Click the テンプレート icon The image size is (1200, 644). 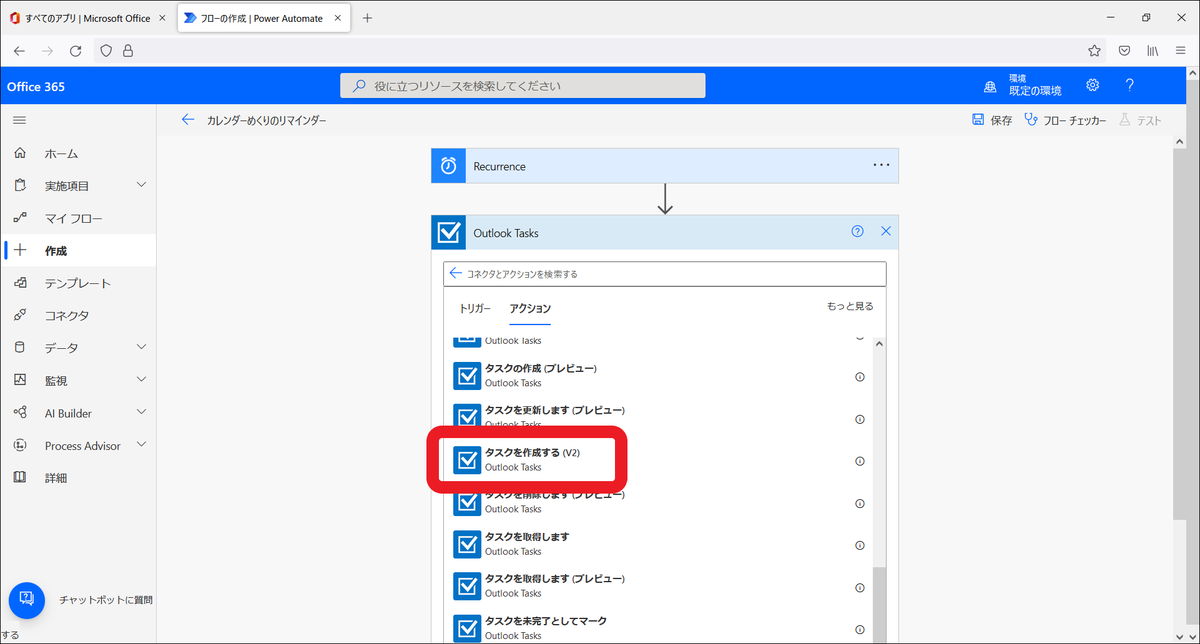[x=20, y=283]
